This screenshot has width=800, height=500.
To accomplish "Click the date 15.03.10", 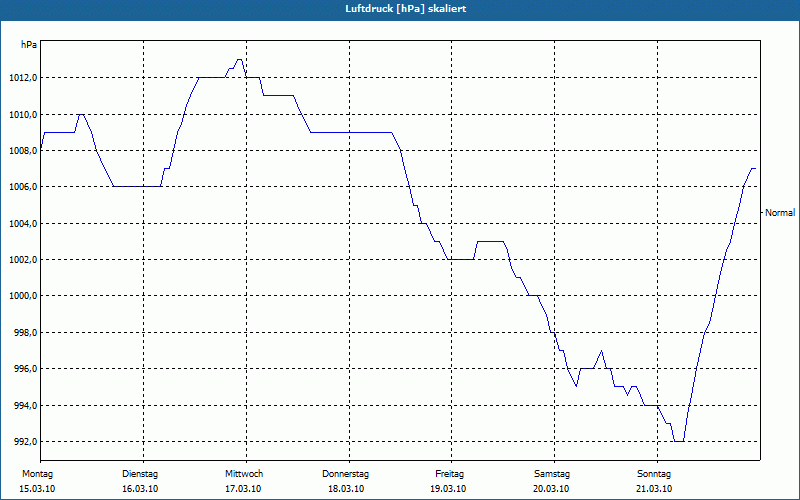I will pyautogui.click(x=37, y=489).
